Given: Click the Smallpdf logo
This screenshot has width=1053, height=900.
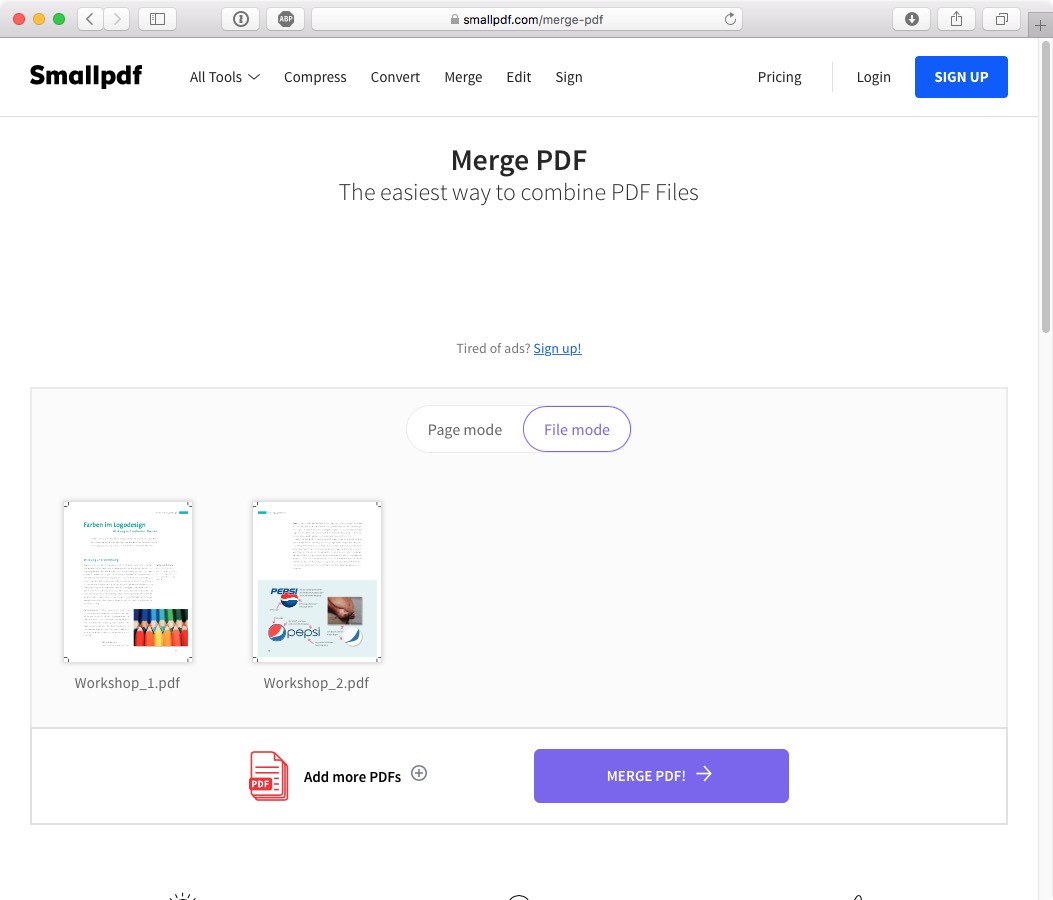Looking at the screenshot, I should (85, 76).
